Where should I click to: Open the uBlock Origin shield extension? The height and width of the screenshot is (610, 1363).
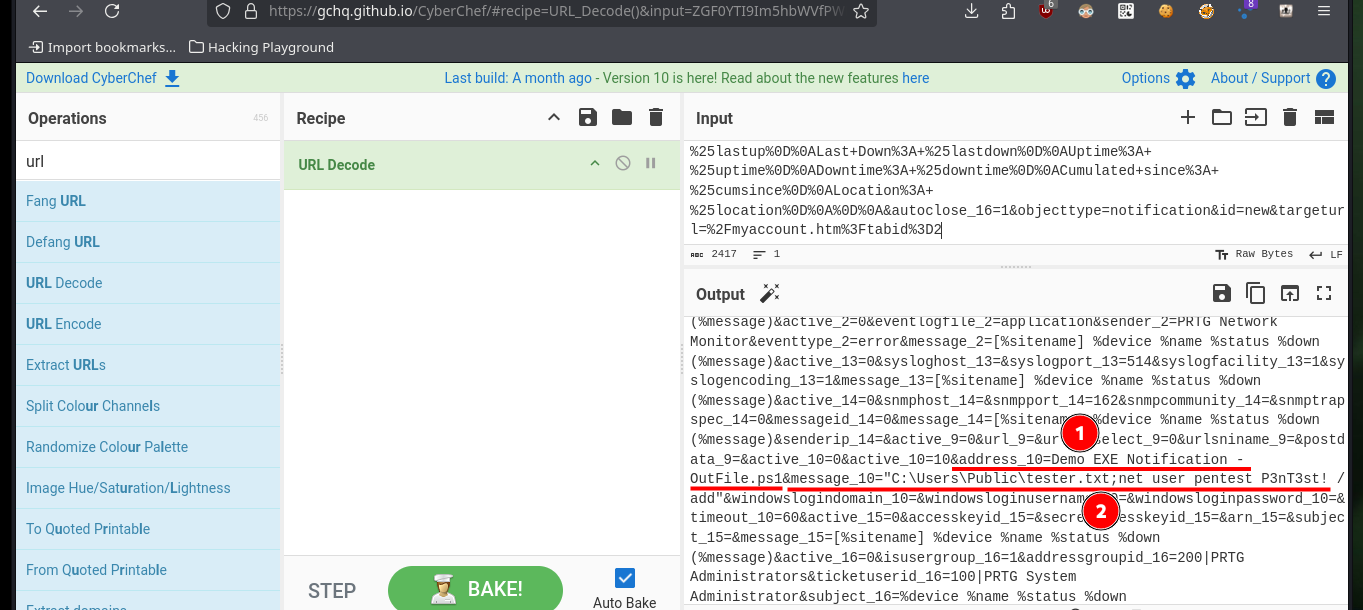point(1047,12)
